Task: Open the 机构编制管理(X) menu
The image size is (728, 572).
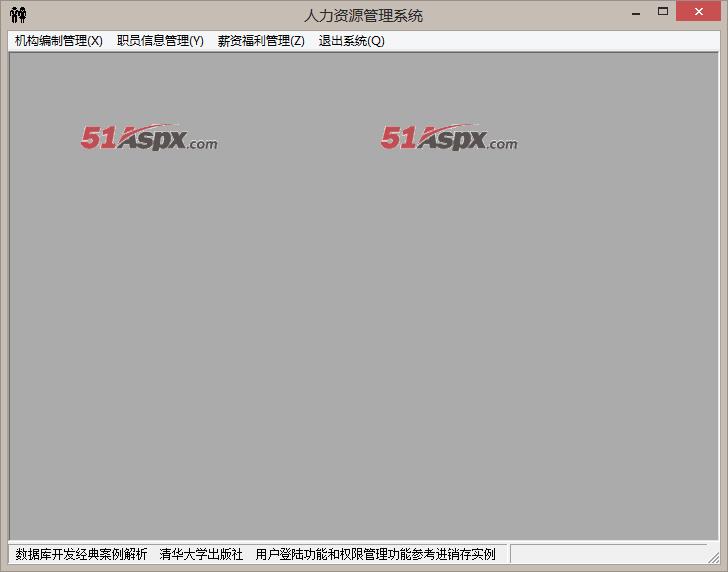Action: pyautogui.click(x=58, y=41)
